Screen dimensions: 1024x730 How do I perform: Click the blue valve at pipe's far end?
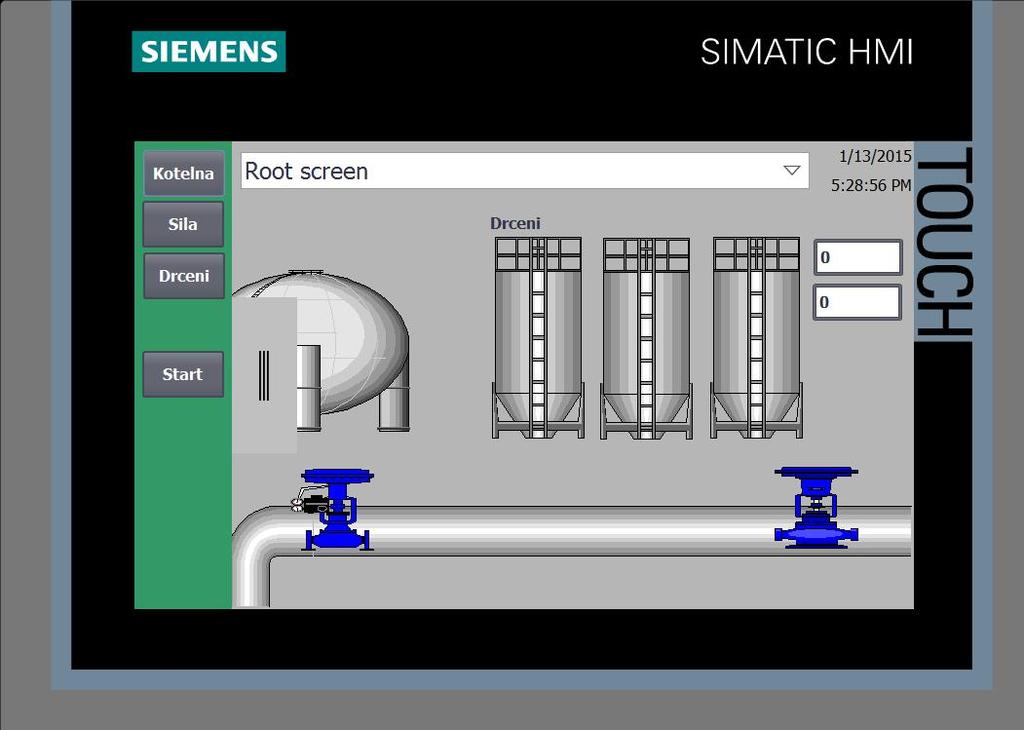[816, 507]
